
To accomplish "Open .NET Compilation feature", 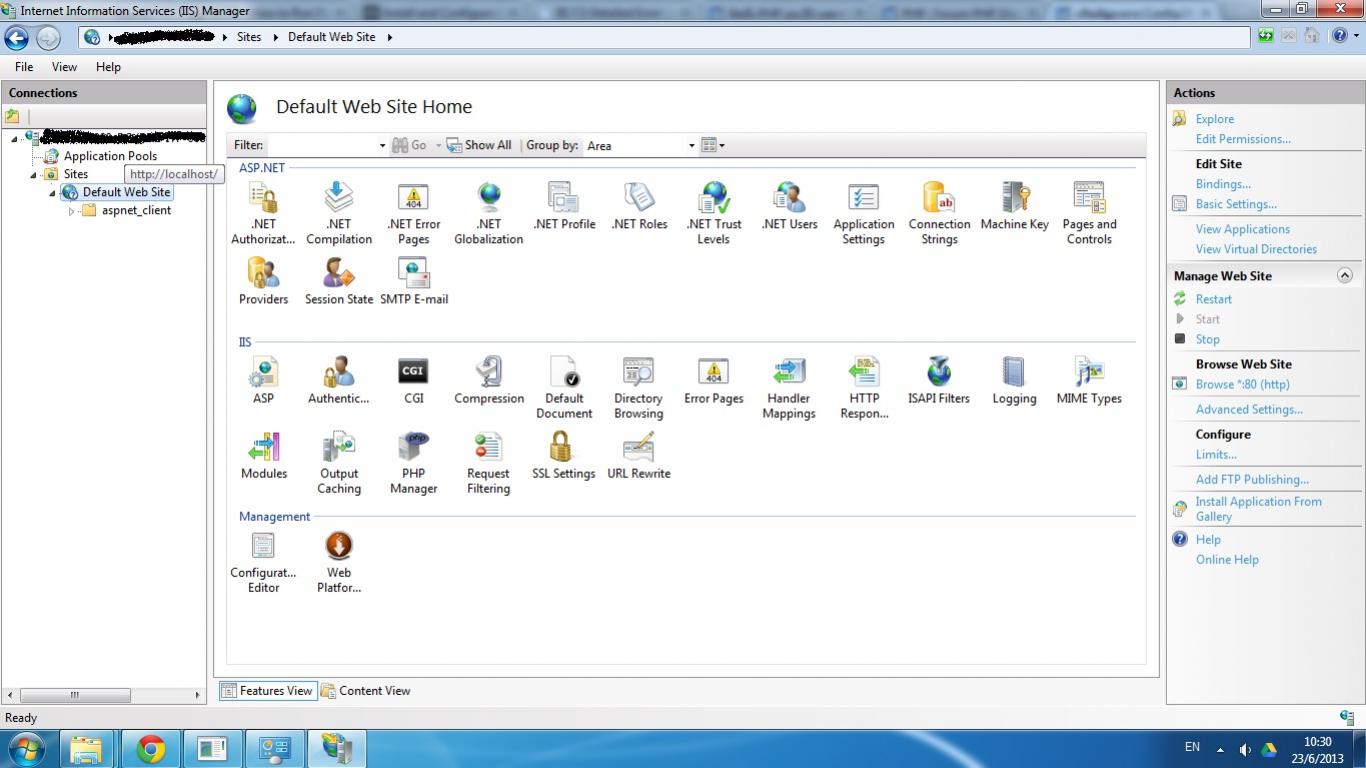I will (x=339, y=213).
